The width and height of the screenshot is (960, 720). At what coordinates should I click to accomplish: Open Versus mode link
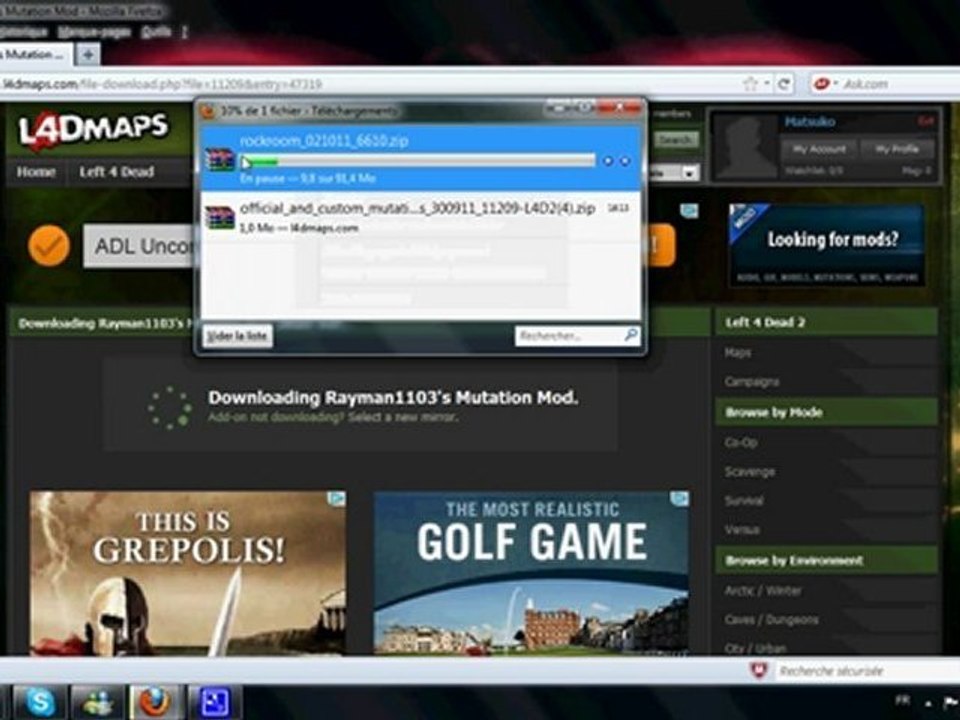pos(742,530)
